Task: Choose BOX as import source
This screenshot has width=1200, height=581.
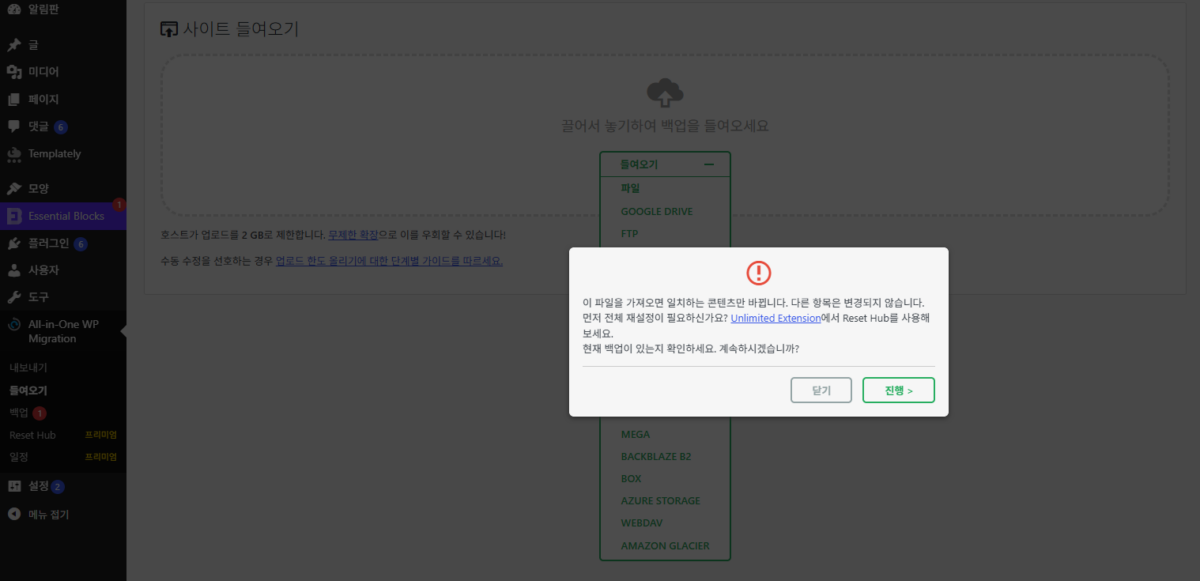Action: click(631, 478)
